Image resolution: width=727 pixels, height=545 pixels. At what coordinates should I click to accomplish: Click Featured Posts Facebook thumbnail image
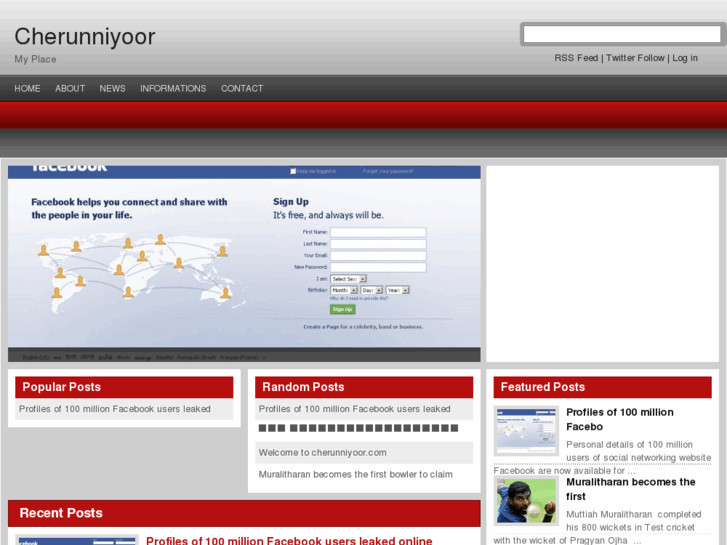pos(526,431)
